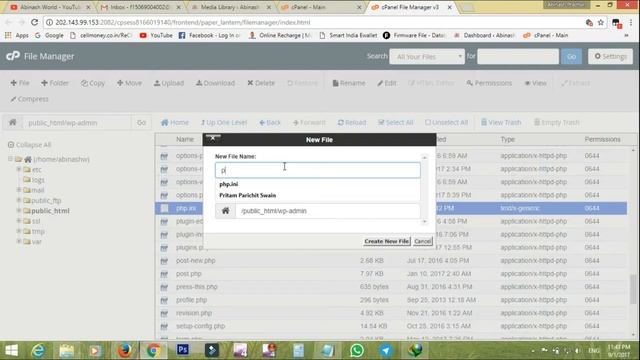Collapse the /home/abinashw root node
The height and width of the screenshot is (360, 640).
(10, 159)
